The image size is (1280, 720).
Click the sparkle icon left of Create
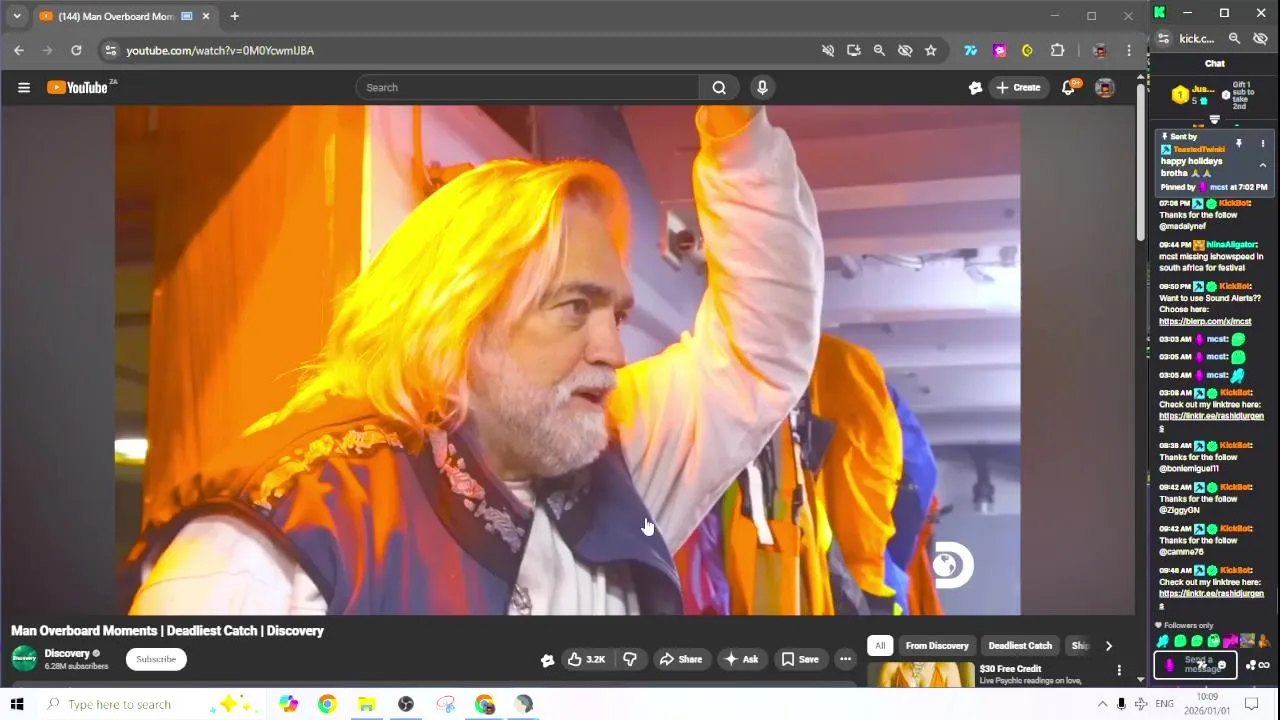click(x=976, y=88)
